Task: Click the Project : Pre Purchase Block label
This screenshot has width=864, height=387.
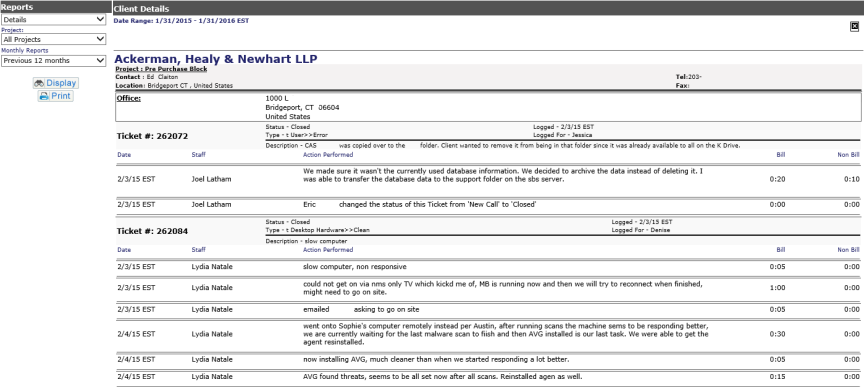Action: [x=161, y=69]
